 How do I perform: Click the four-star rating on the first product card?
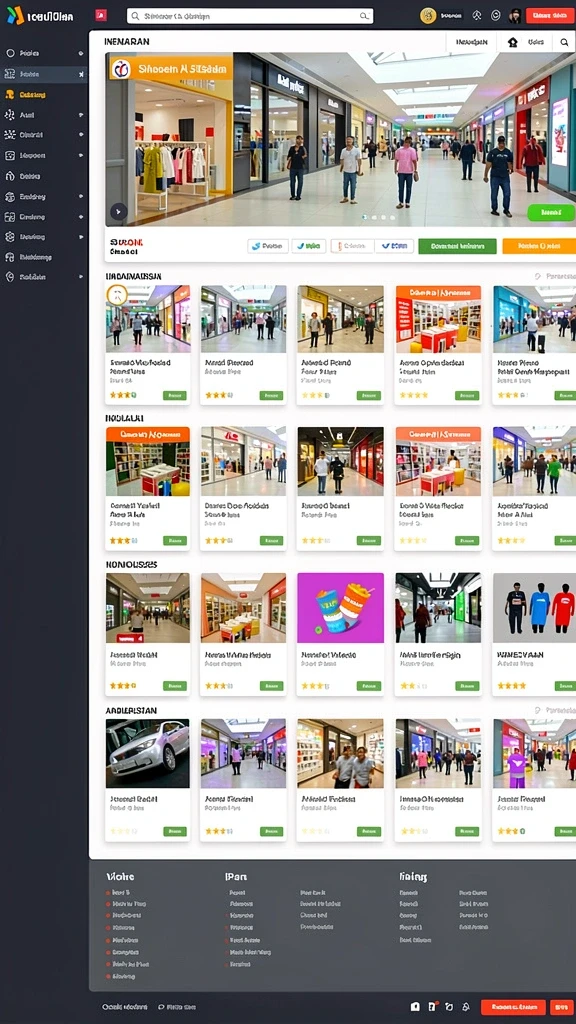click(x=122, y=395)
